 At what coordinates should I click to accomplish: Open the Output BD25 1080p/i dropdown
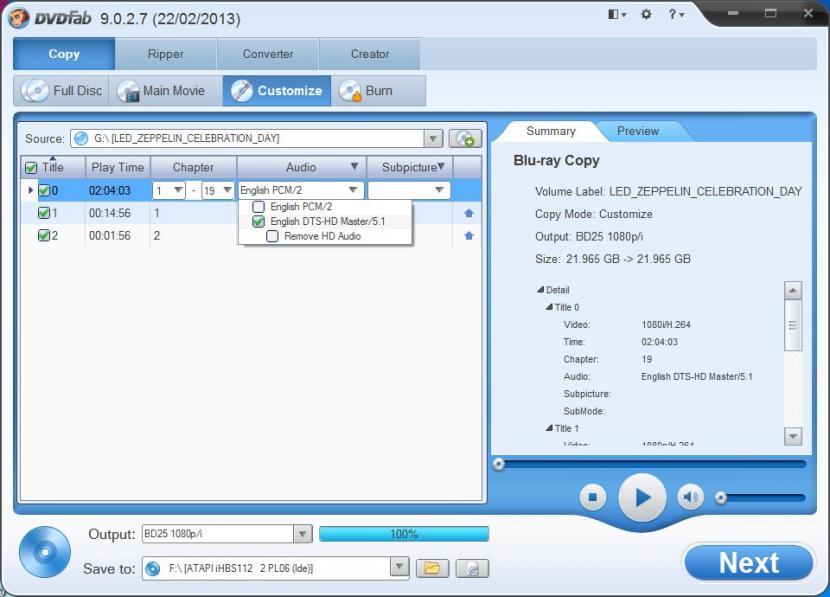(x=302, y=534)
